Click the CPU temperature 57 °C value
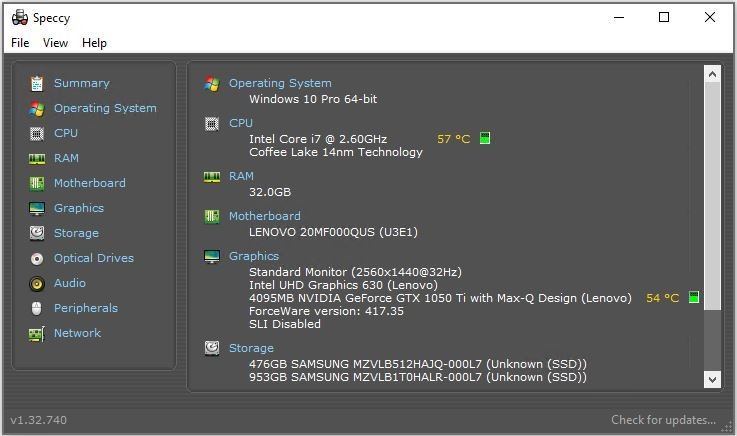This screenshot has width=737, height=436. (x=454, y=139)
